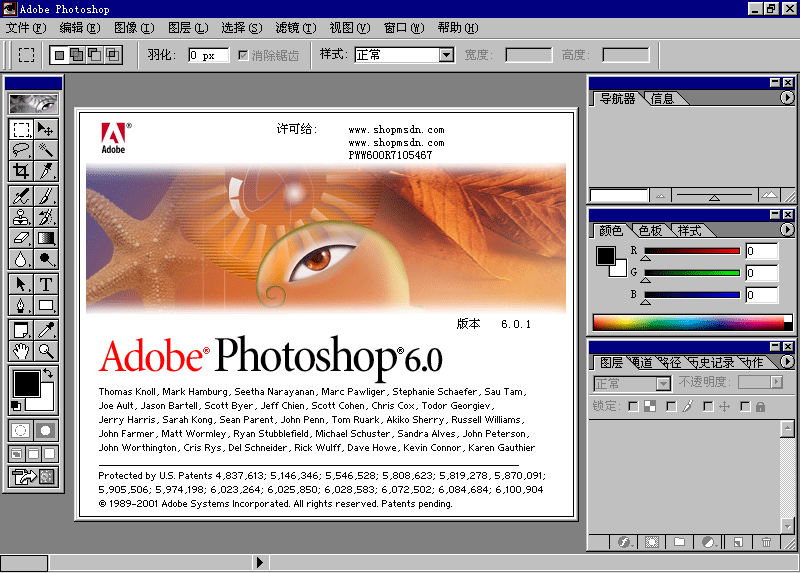The height and width of the screenshot is (573, 800).
Task: Select the Gradient tool
Action: [46, 238]
